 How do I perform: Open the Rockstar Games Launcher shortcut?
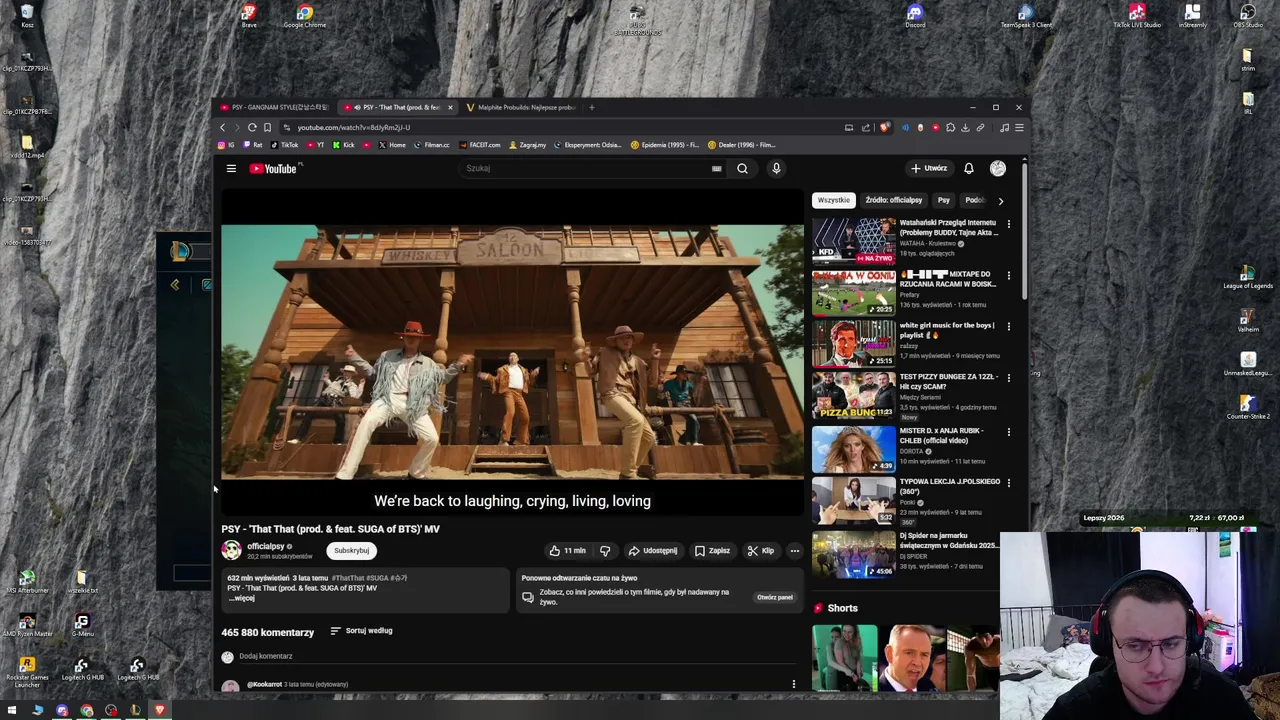[x=27, y=672]
